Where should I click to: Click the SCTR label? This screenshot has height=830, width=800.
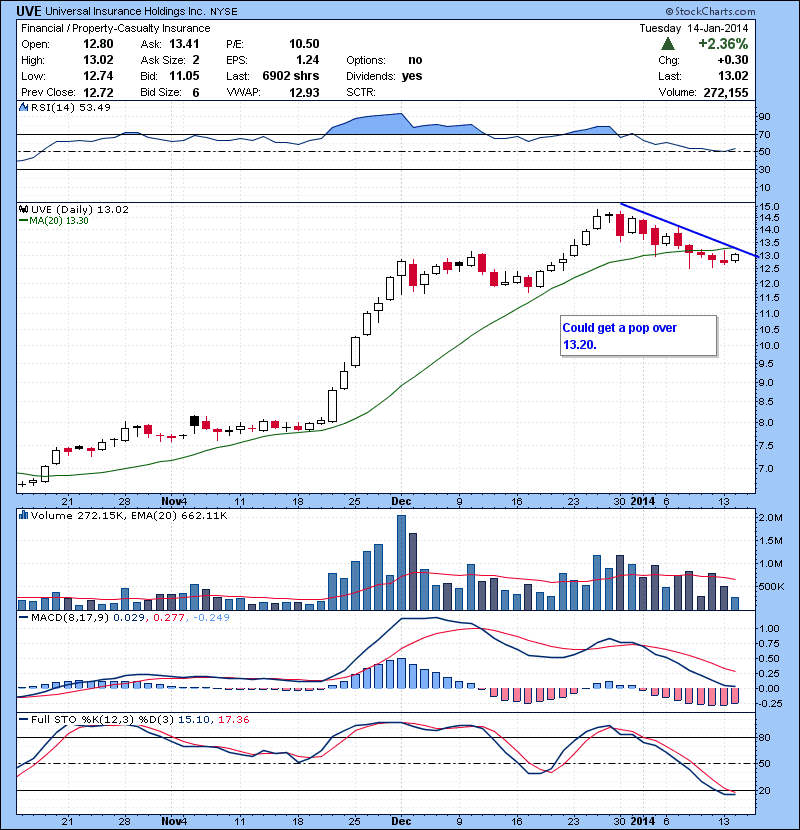[x=361, y=92]
